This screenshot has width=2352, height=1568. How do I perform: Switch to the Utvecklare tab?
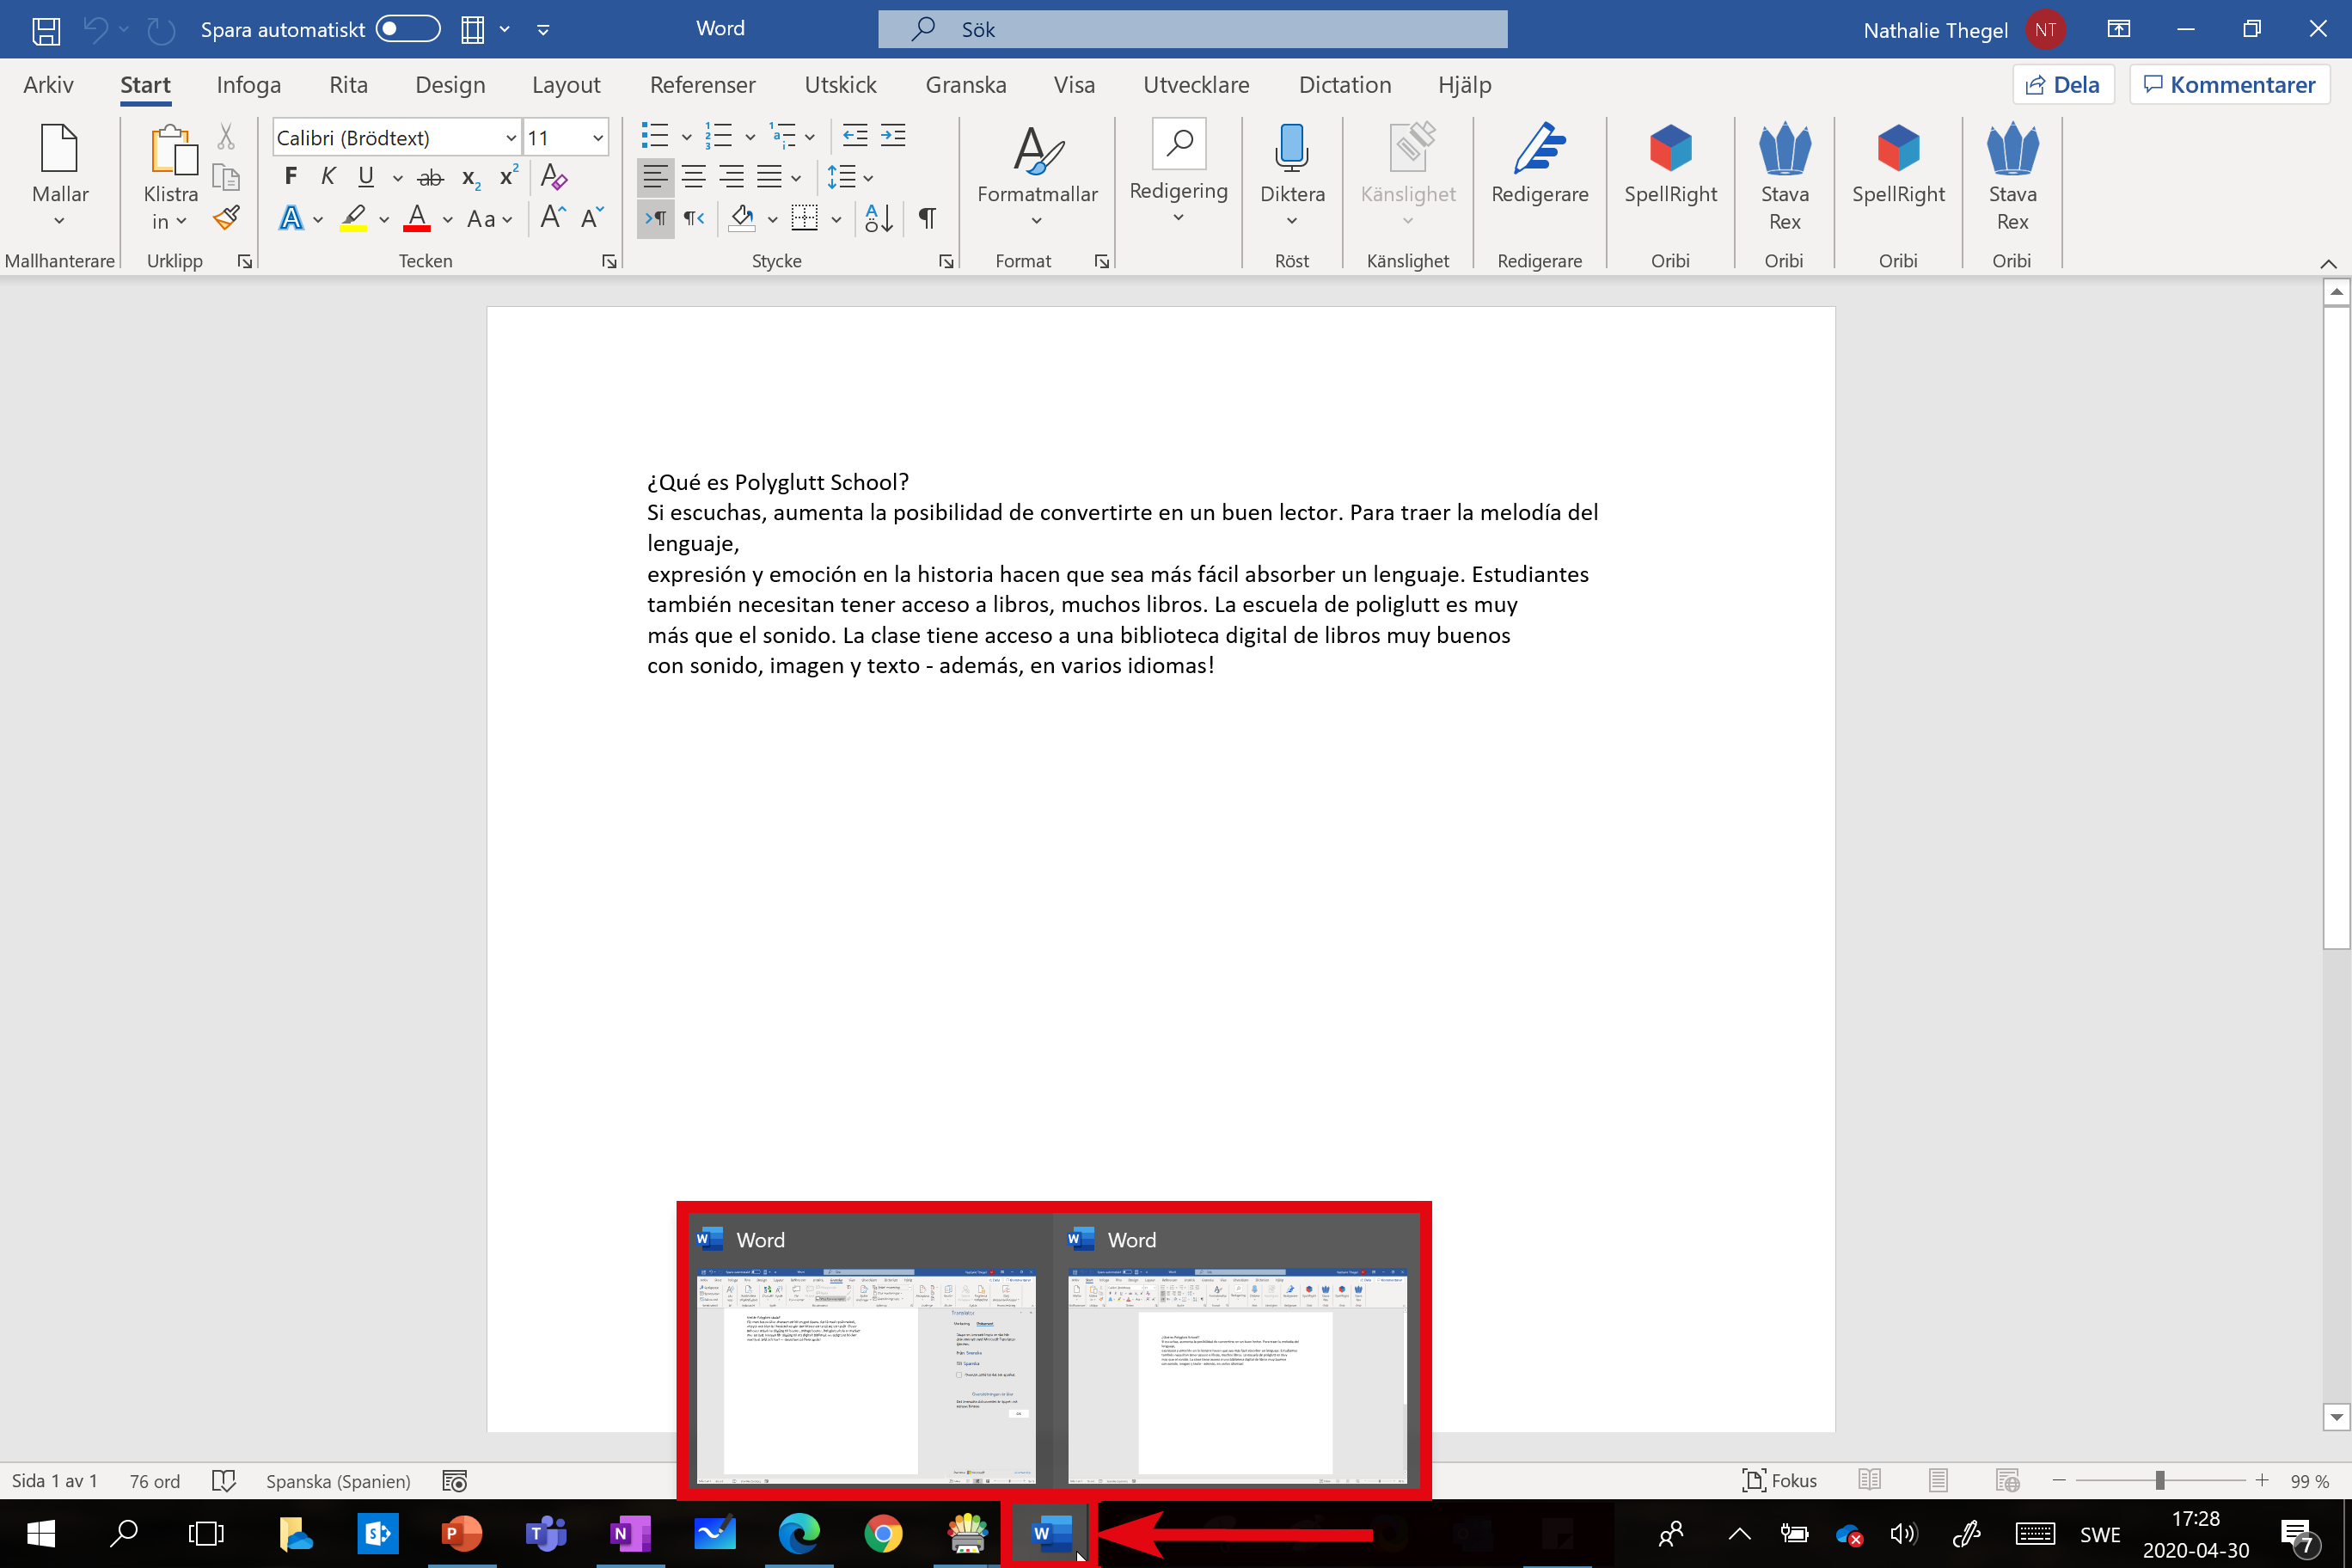[1196, 85]
